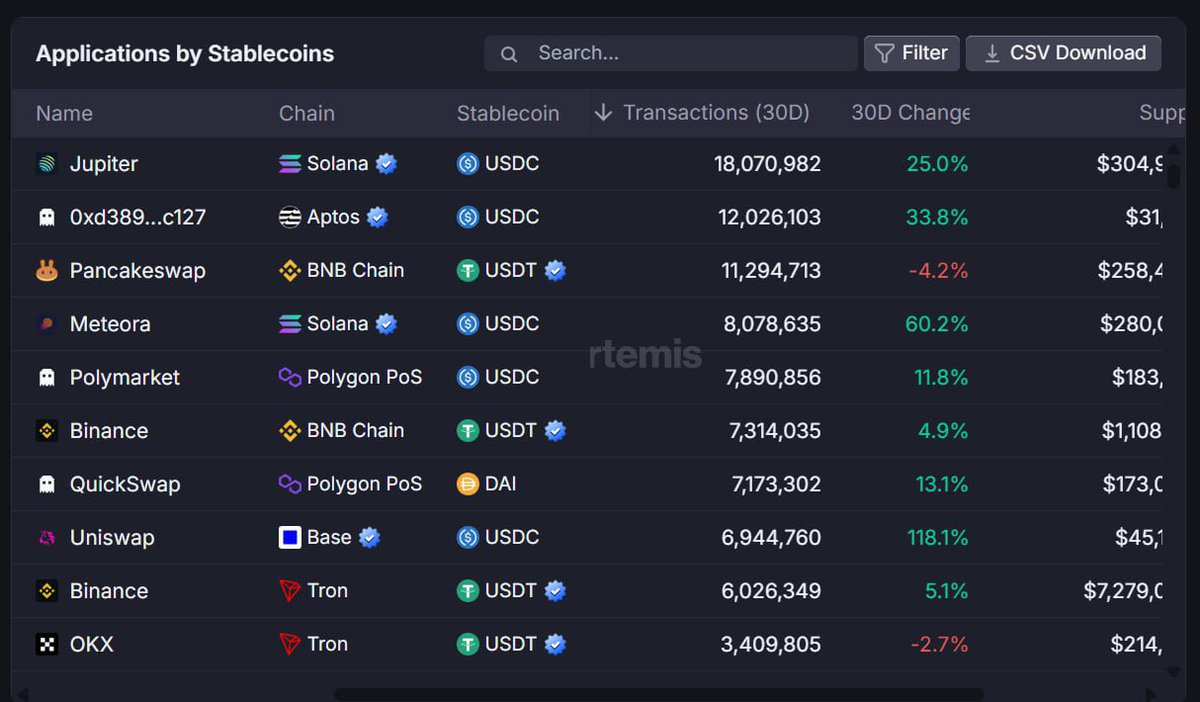Screen dimensions: 1200x702
Task: Click the transaction count 3,409,805
Action: click(x=771, y=645)
